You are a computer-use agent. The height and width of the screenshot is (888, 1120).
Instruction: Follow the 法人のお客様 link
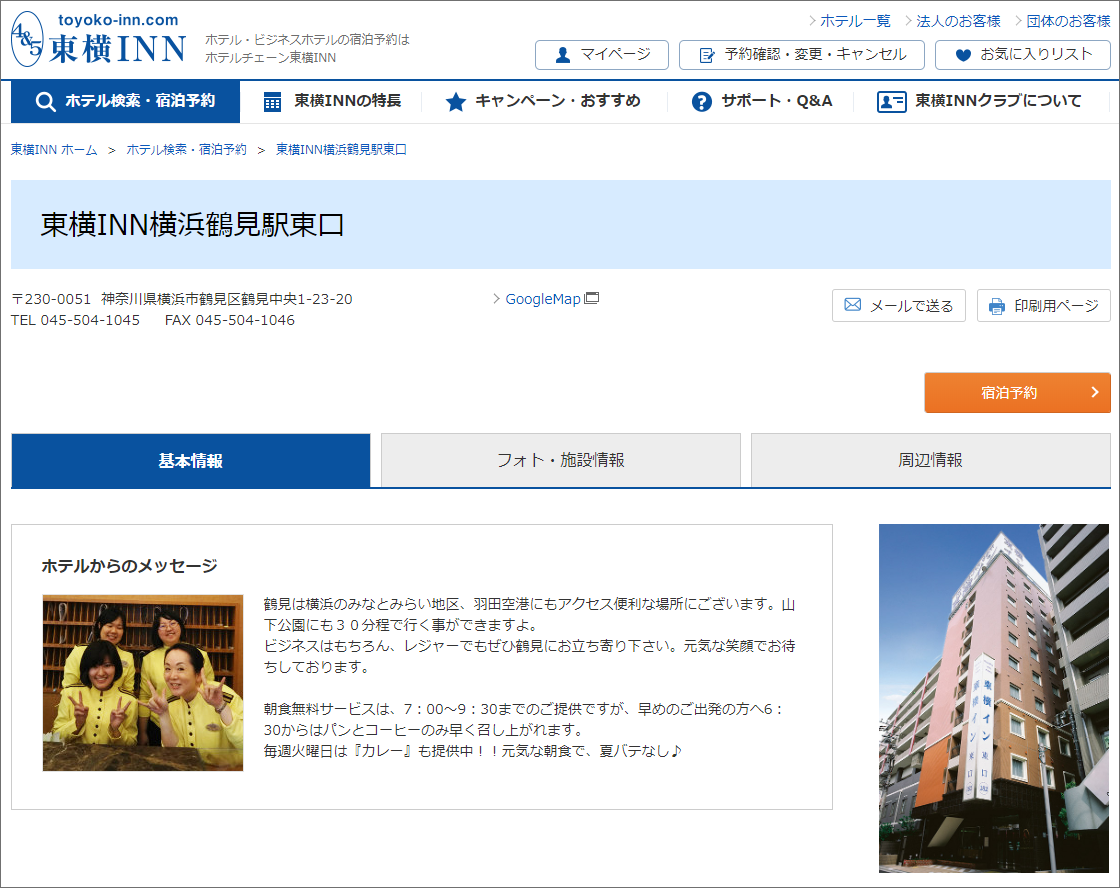[x=958, y=21]
